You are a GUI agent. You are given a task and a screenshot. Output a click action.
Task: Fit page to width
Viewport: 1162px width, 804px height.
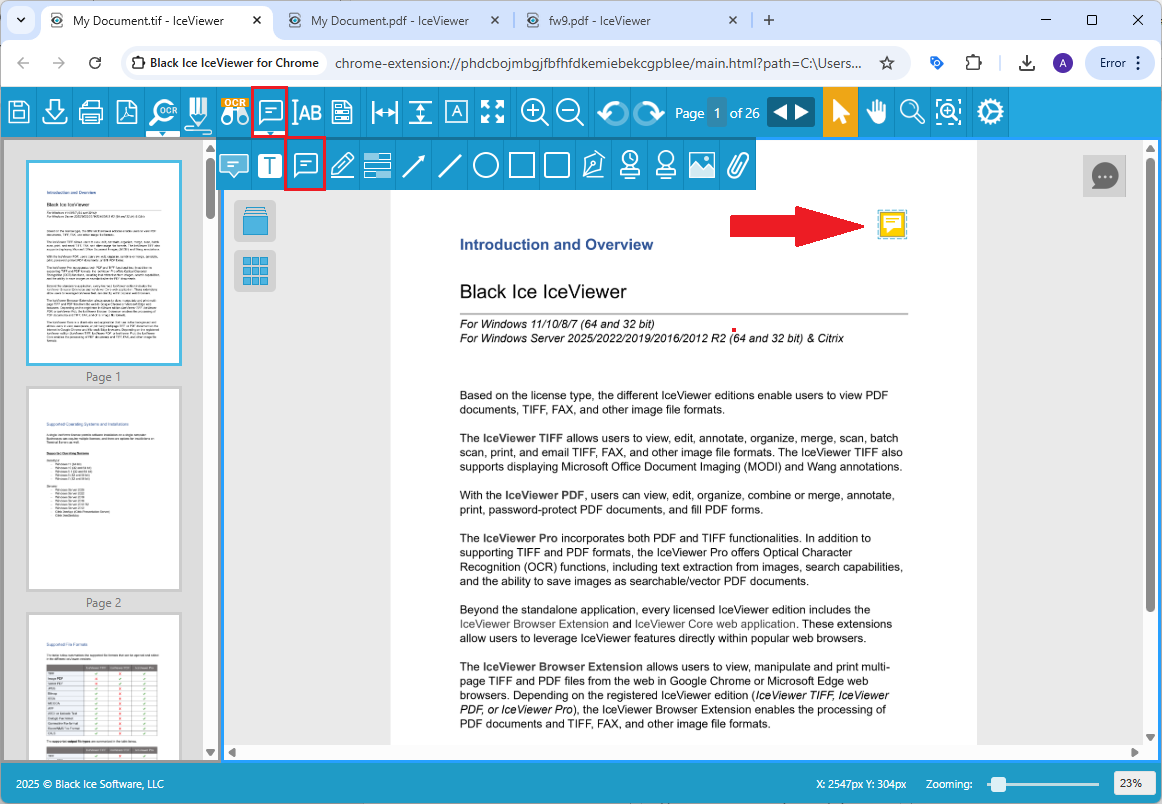(x=385, y=113)
